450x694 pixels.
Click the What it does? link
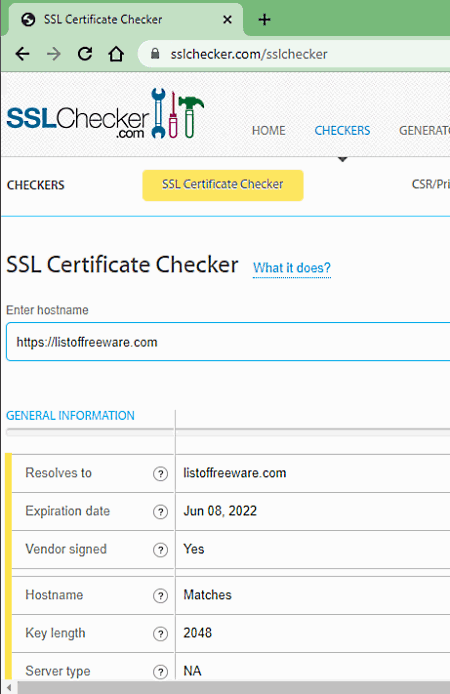pyautogui.click(x=292, y=268)
